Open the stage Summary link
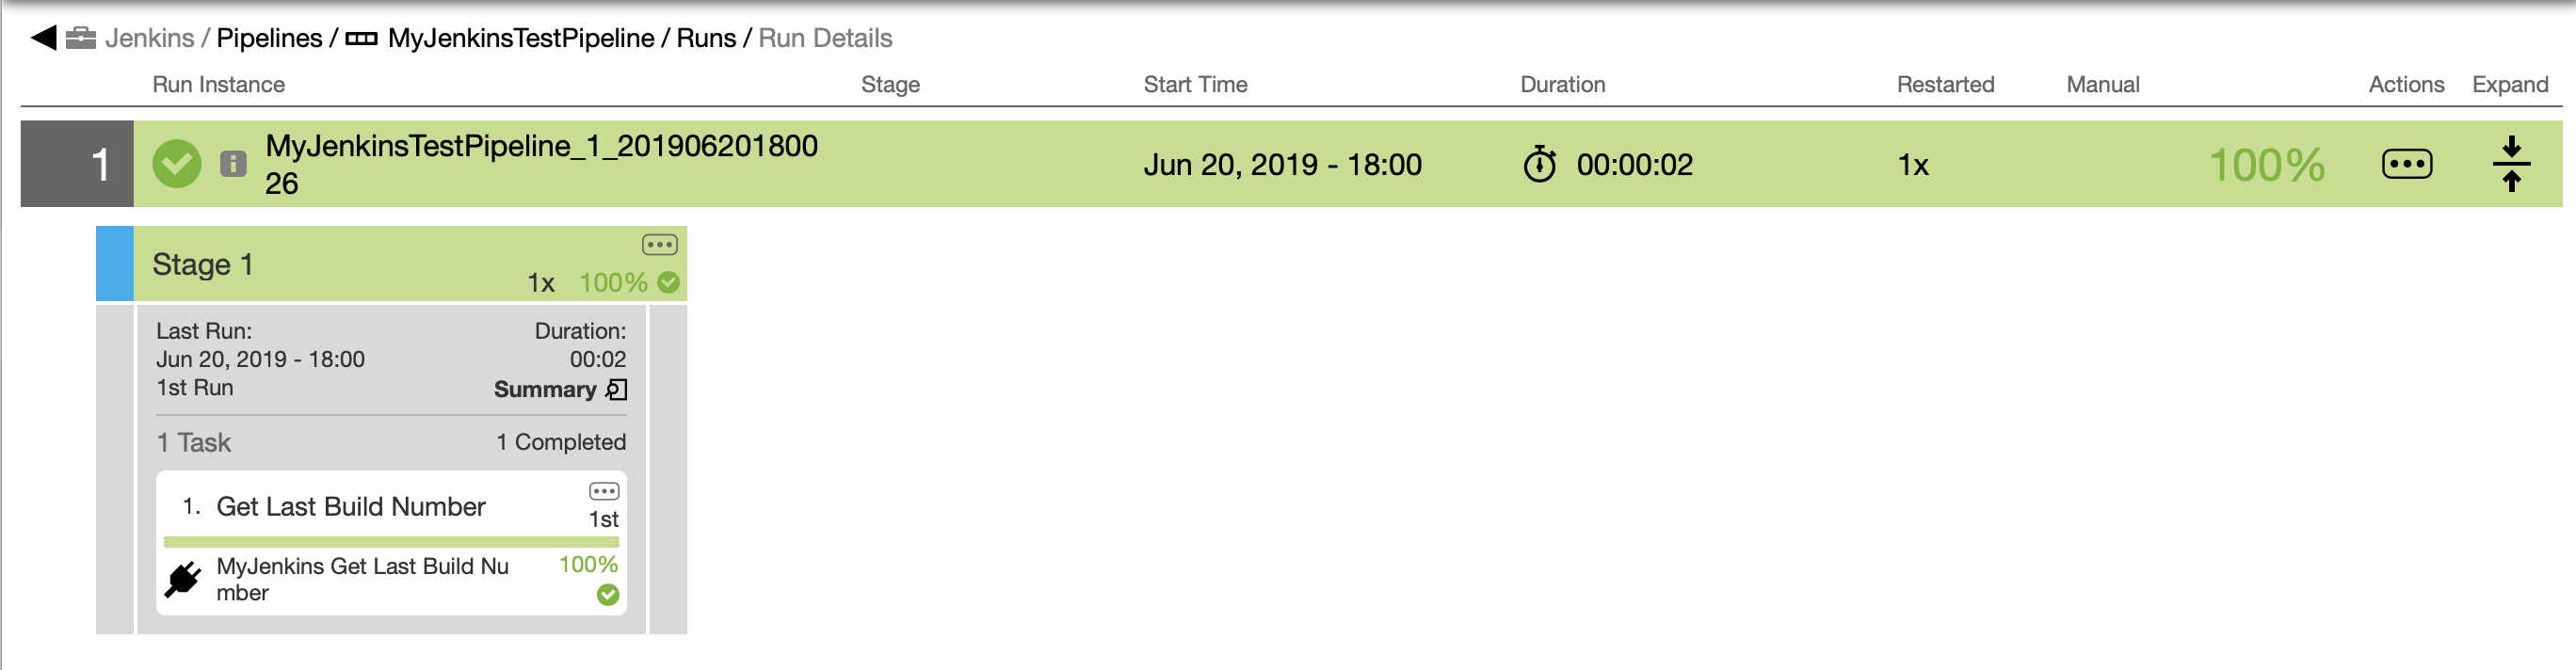2576x670 pixels. point(545,389)
